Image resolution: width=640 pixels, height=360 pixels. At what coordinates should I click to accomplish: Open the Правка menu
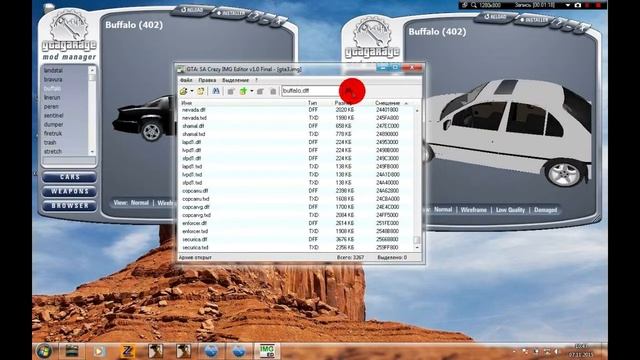tap(207, 80)
